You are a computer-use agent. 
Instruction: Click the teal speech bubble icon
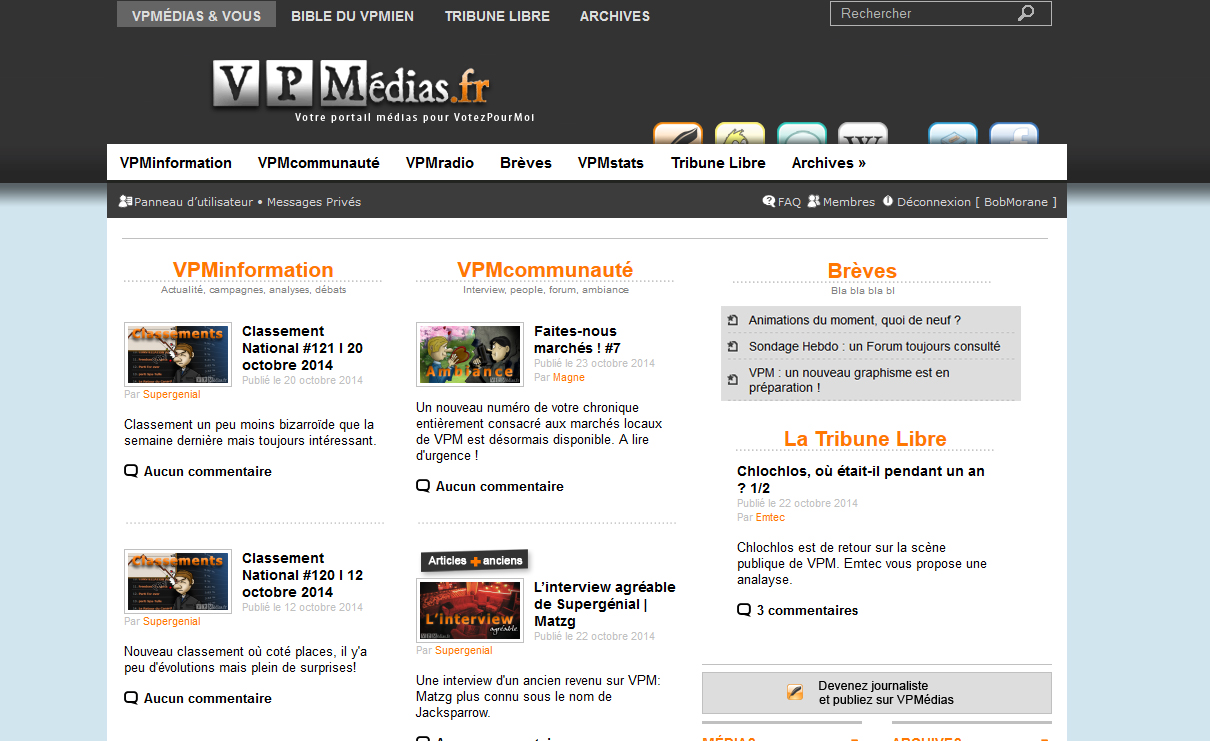[801, 134]
